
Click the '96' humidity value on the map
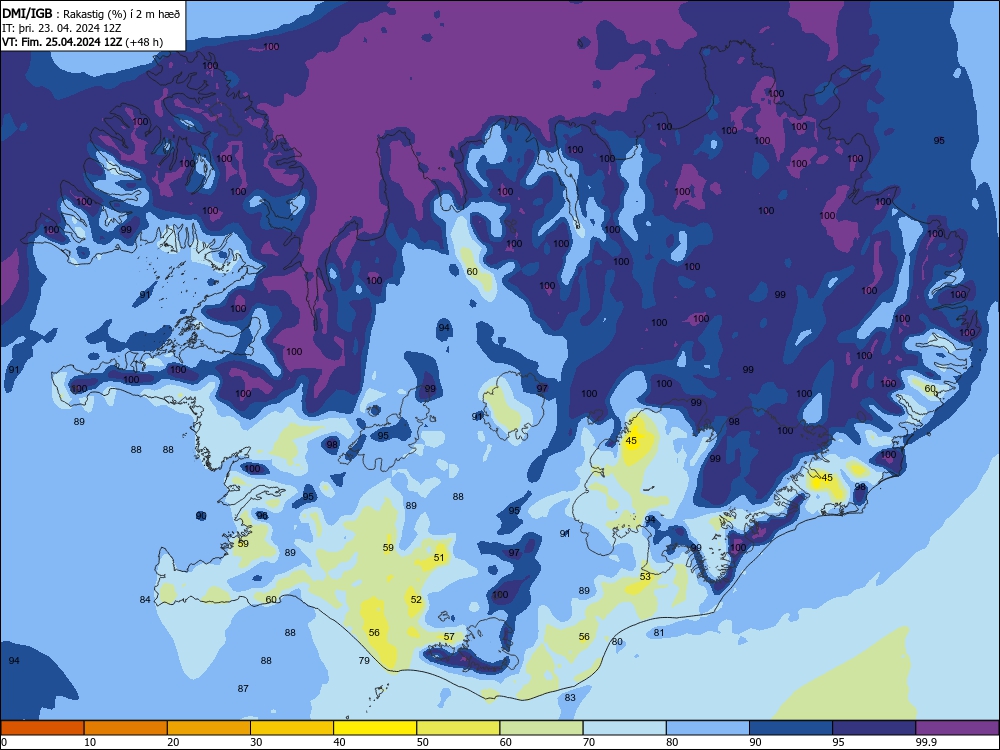click(262, 515)
